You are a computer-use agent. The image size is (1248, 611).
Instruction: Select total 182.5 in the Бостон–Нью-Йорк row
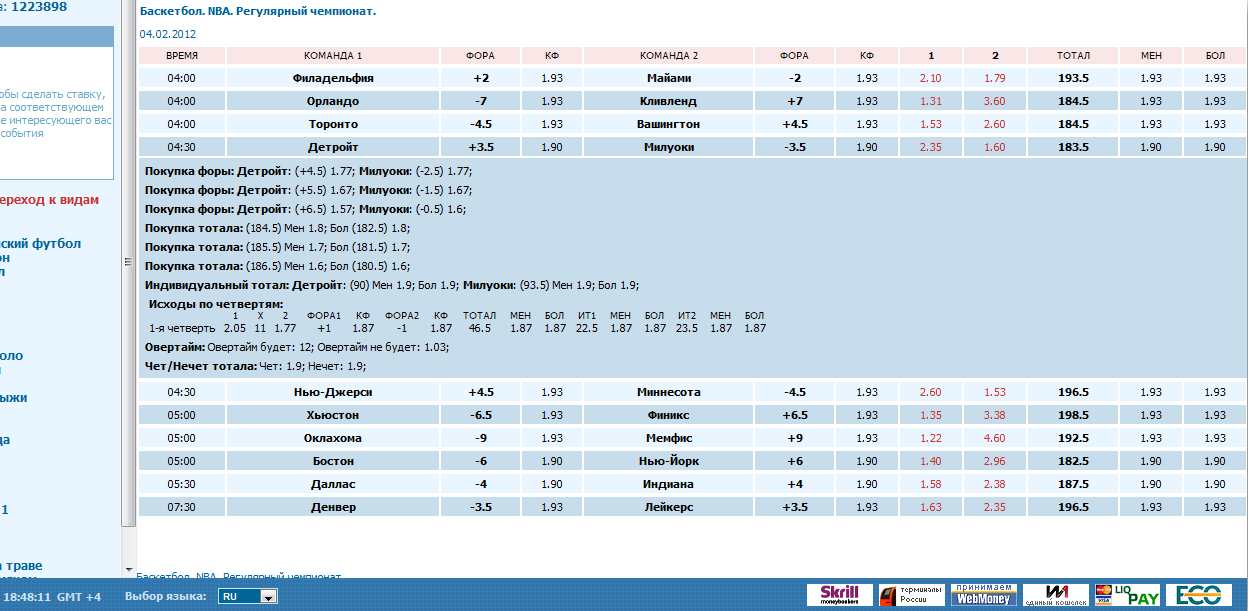point(1073,461)
